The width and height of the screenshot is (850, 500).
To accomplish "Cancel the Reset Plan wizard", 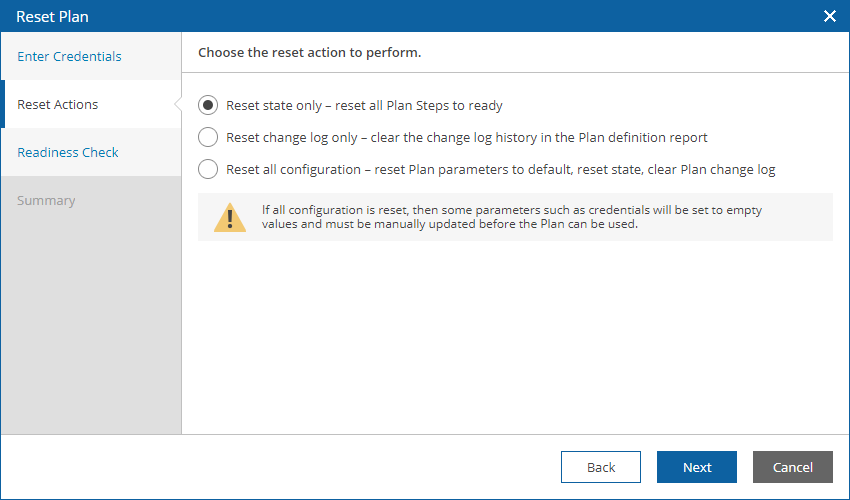I will point(793,467).
